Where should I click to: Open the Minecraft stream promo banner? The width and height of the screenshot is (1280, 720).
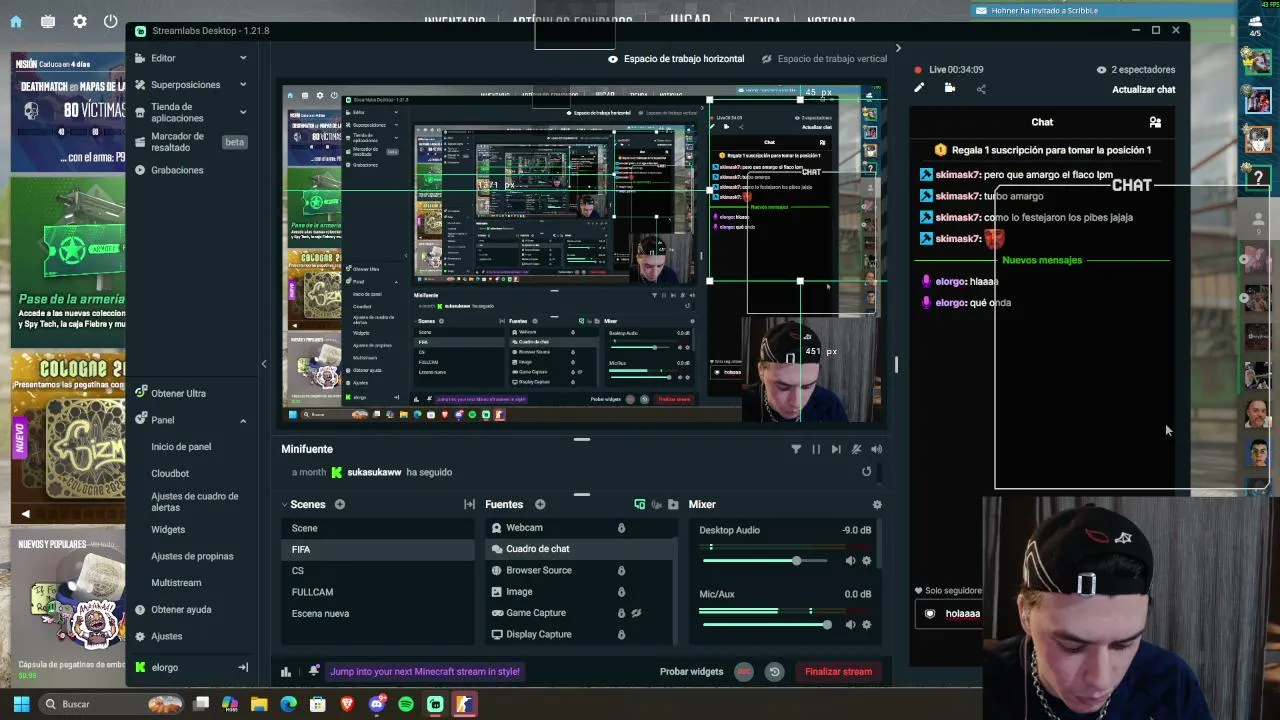tap(425, 672)
